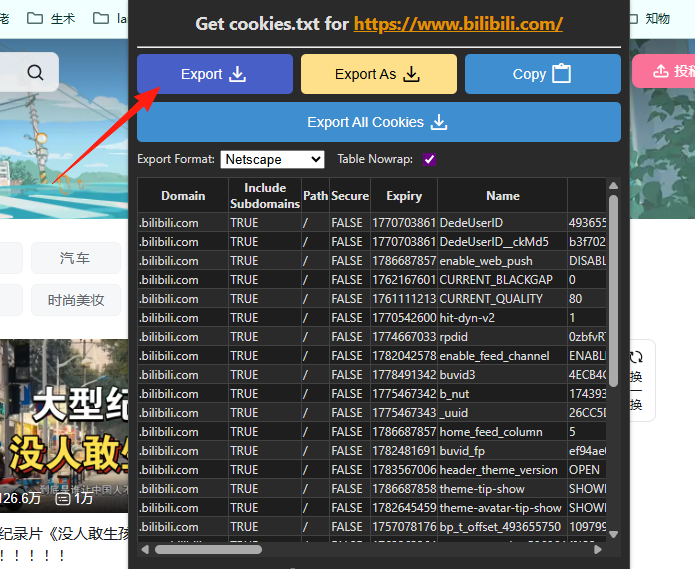Select the bp_t_offset_493655750 cookie name

[503, 526]
